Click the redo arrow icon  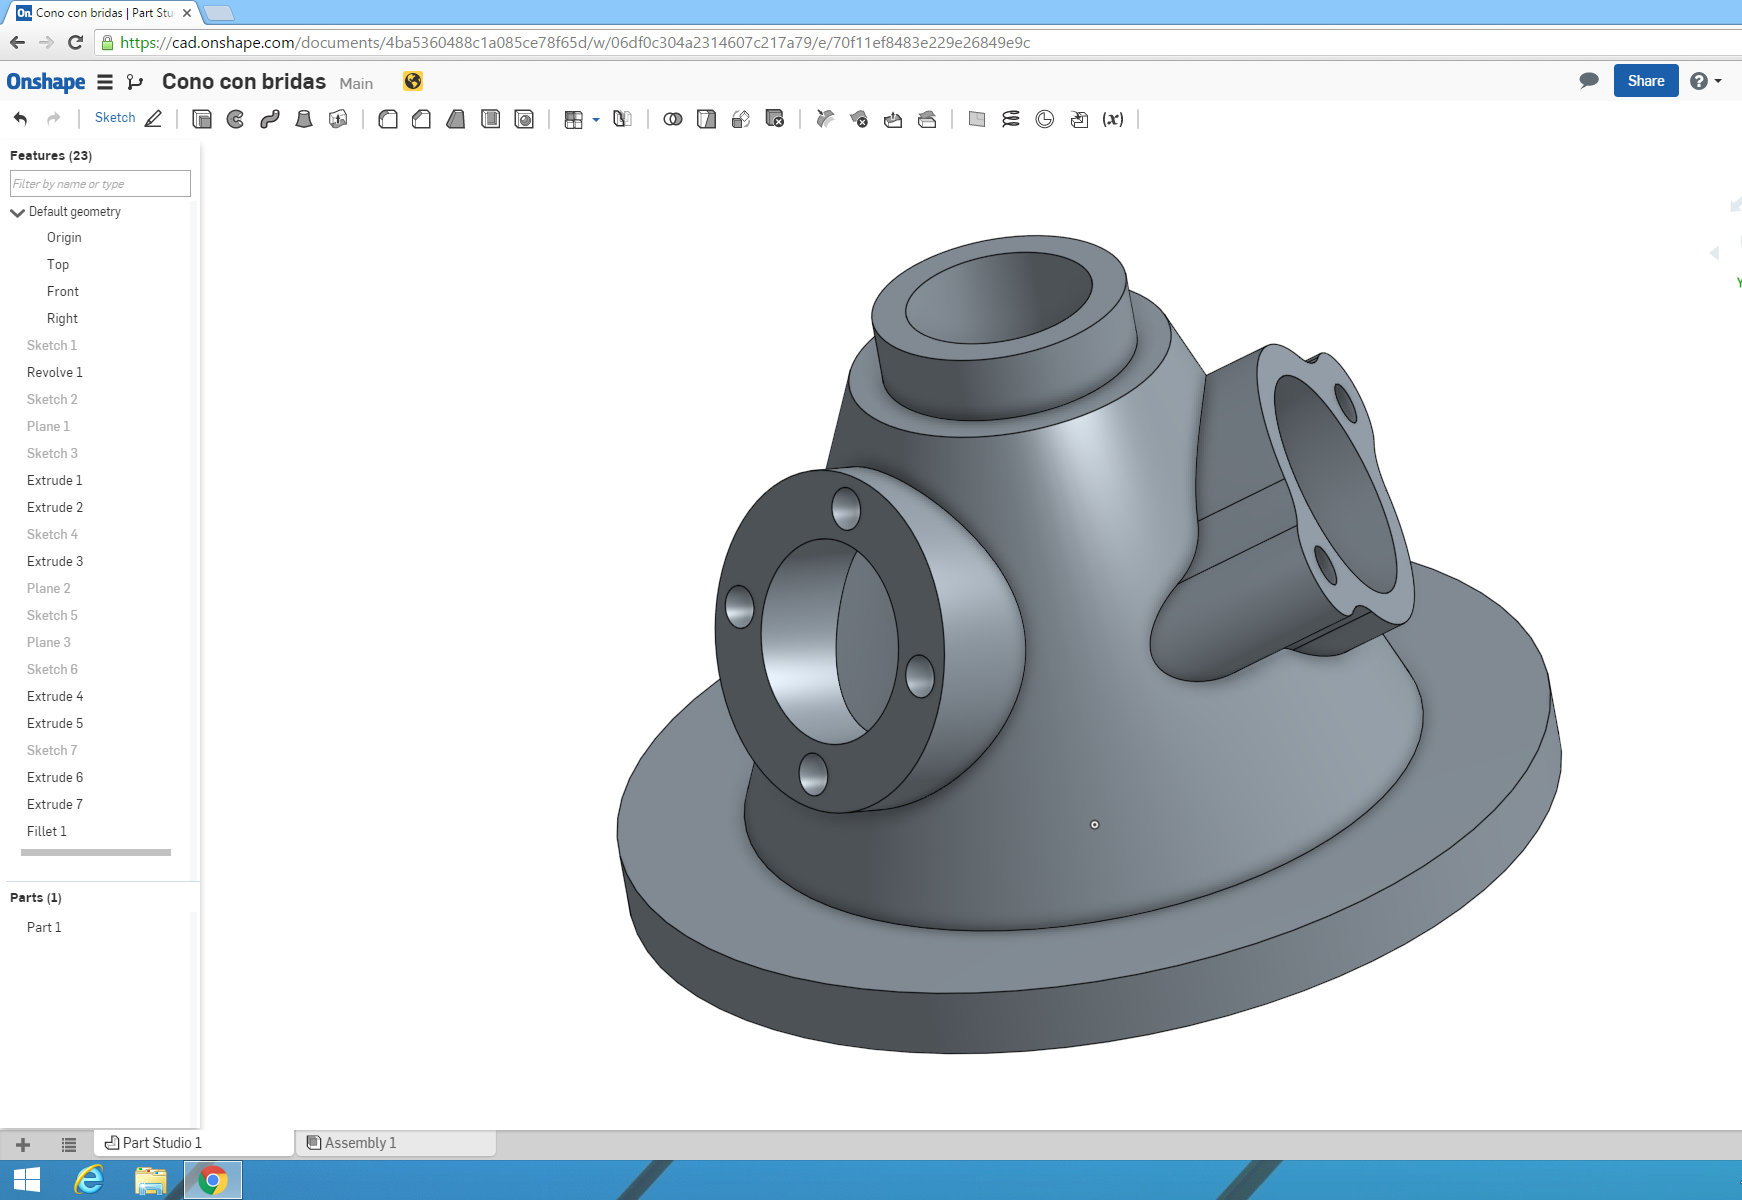pos(54,119)
